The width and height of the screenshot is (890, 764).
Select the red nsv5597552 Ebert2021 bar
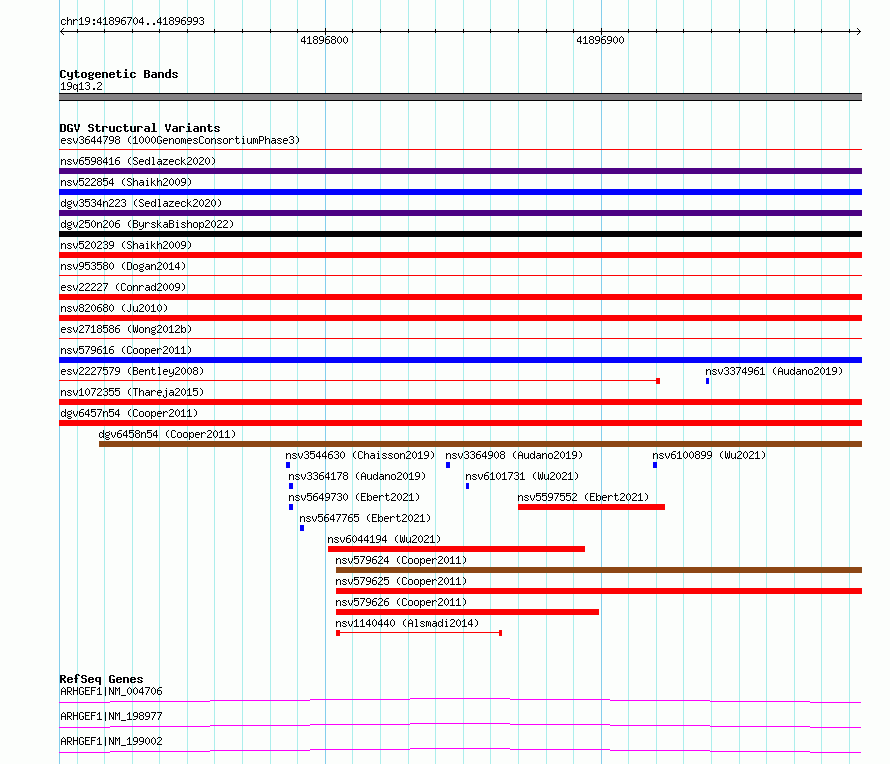(x=591, y=507)
